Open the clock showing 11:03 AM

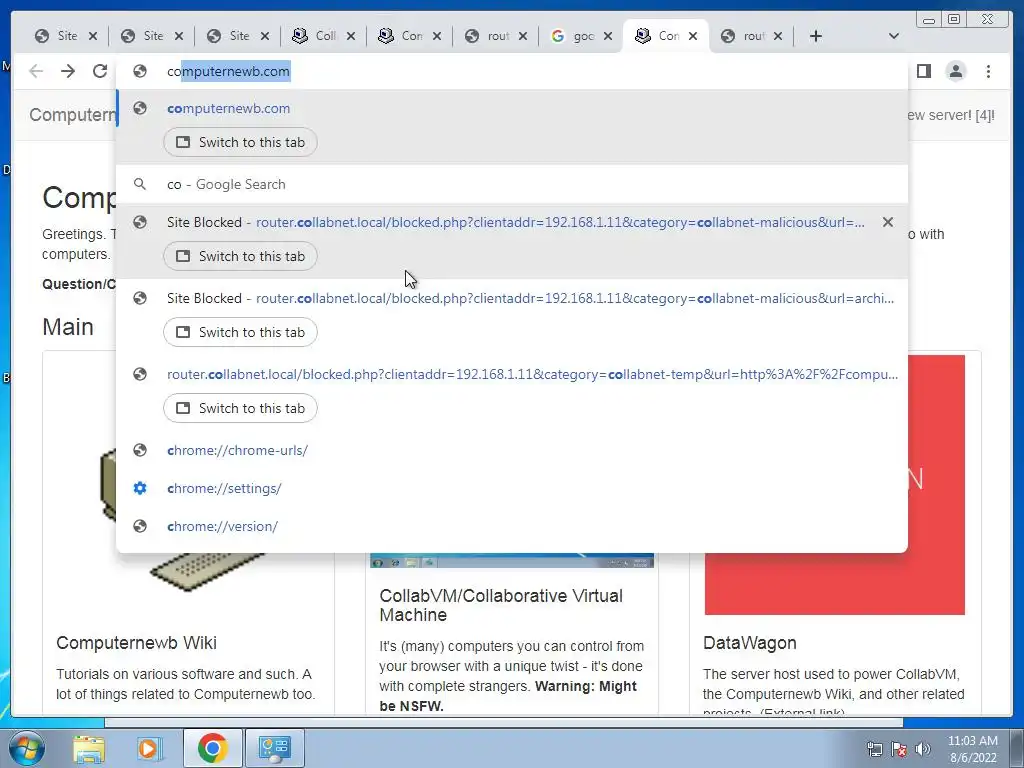pyautogui.click(x=973, y=749)
